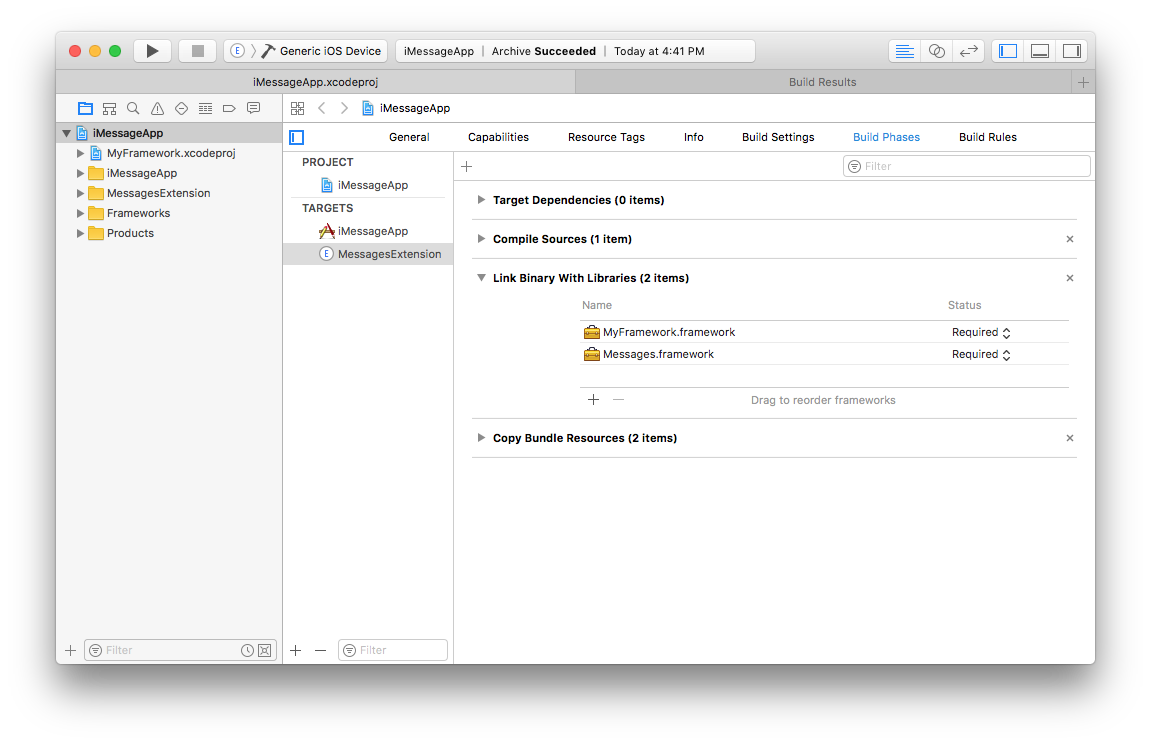Collapse Link Binary With Libraries section
Viewport: 1151px width, 744px height.
481,278
